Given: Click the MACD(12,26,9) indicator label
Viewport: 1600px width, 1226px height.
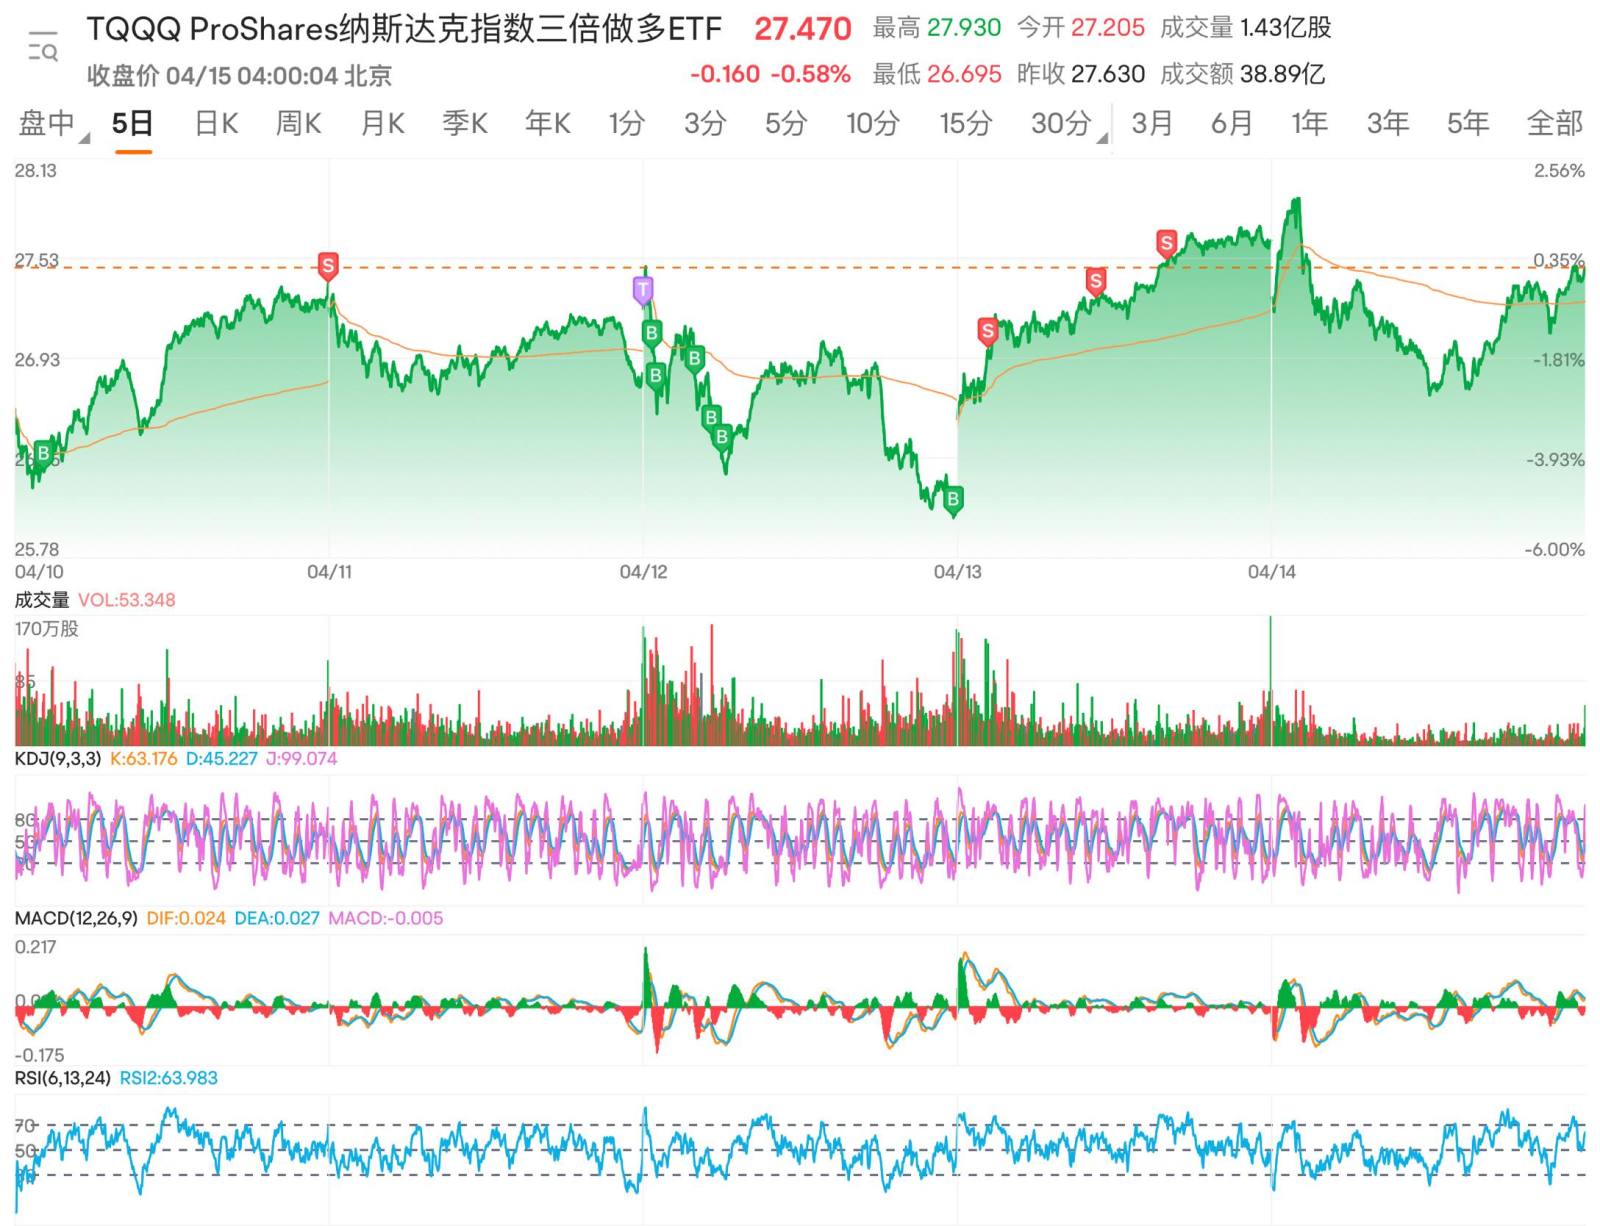Looking at the screenshot, I should tap(76, 918).
